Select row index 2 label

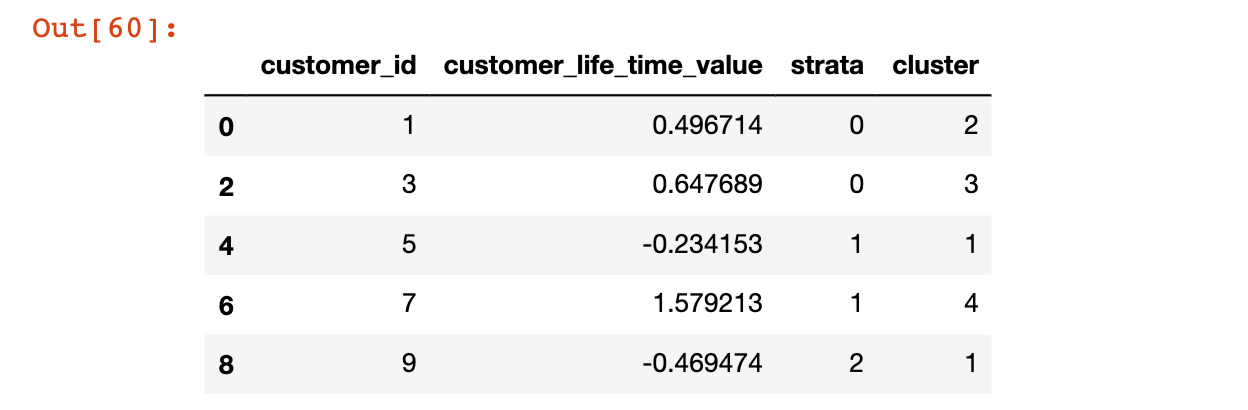[226, 186]
